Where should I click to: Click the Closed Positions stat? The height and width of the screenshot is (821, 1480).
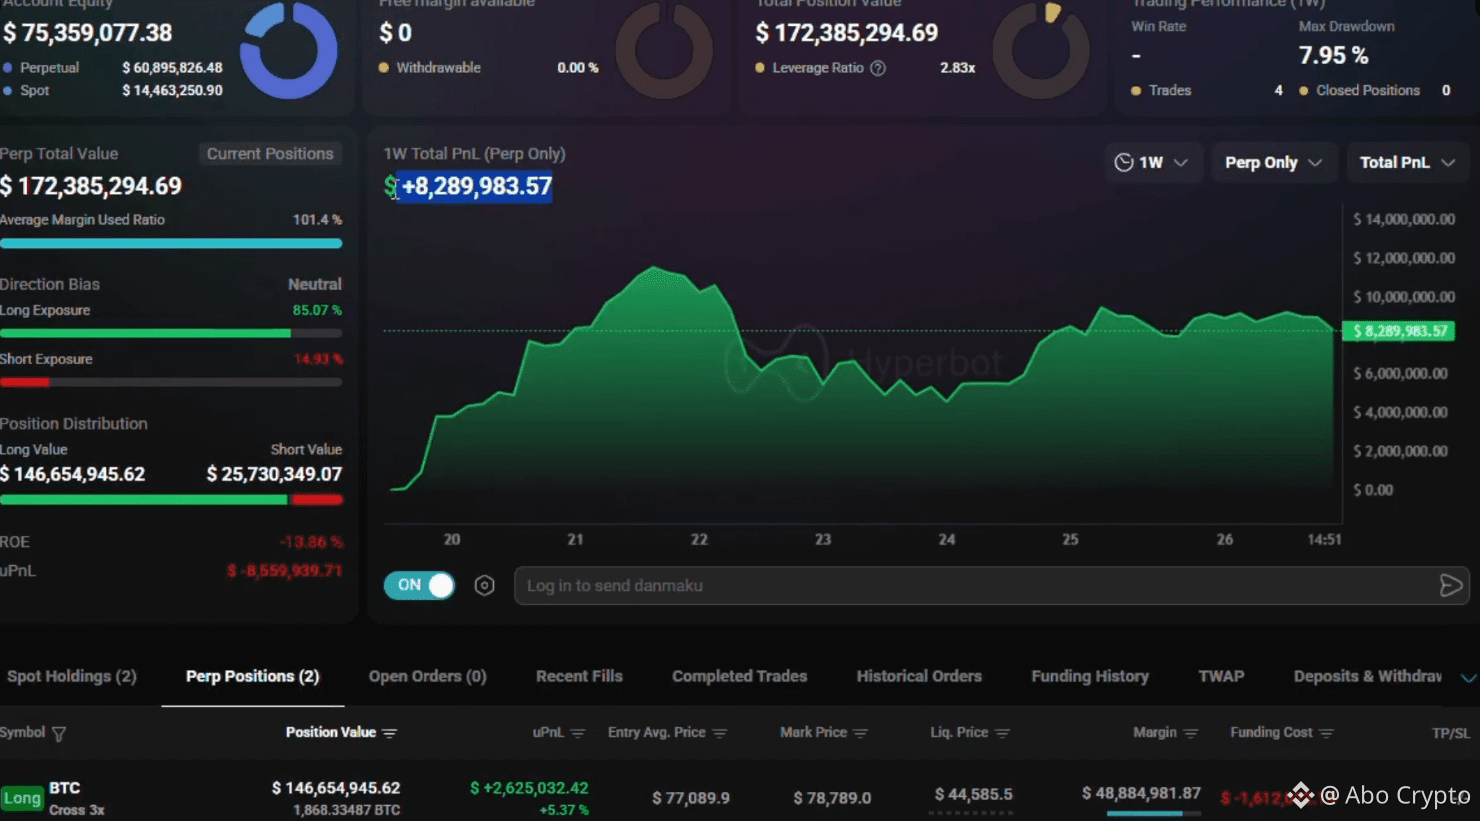pos(1375,90)
